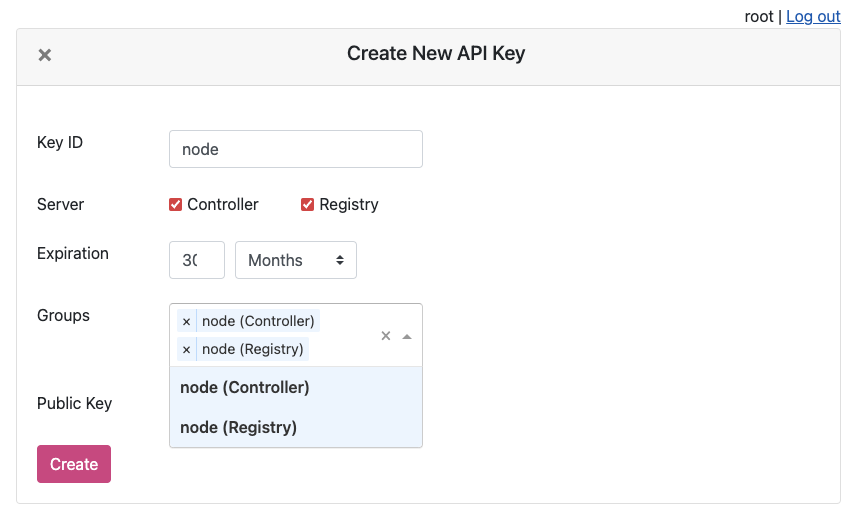
Task: Clear all selected groups
Action: click(386, 336)
